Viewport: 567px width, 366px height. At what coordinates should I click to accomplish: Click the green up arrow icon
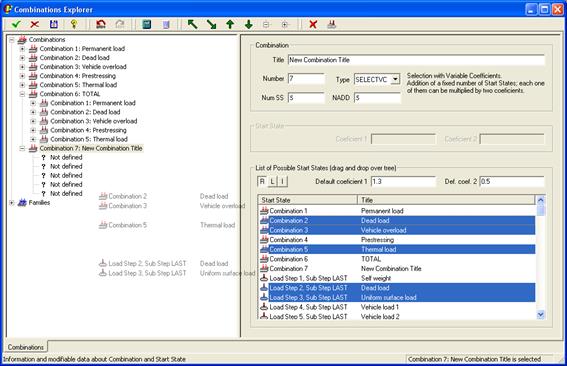[230, 25]
